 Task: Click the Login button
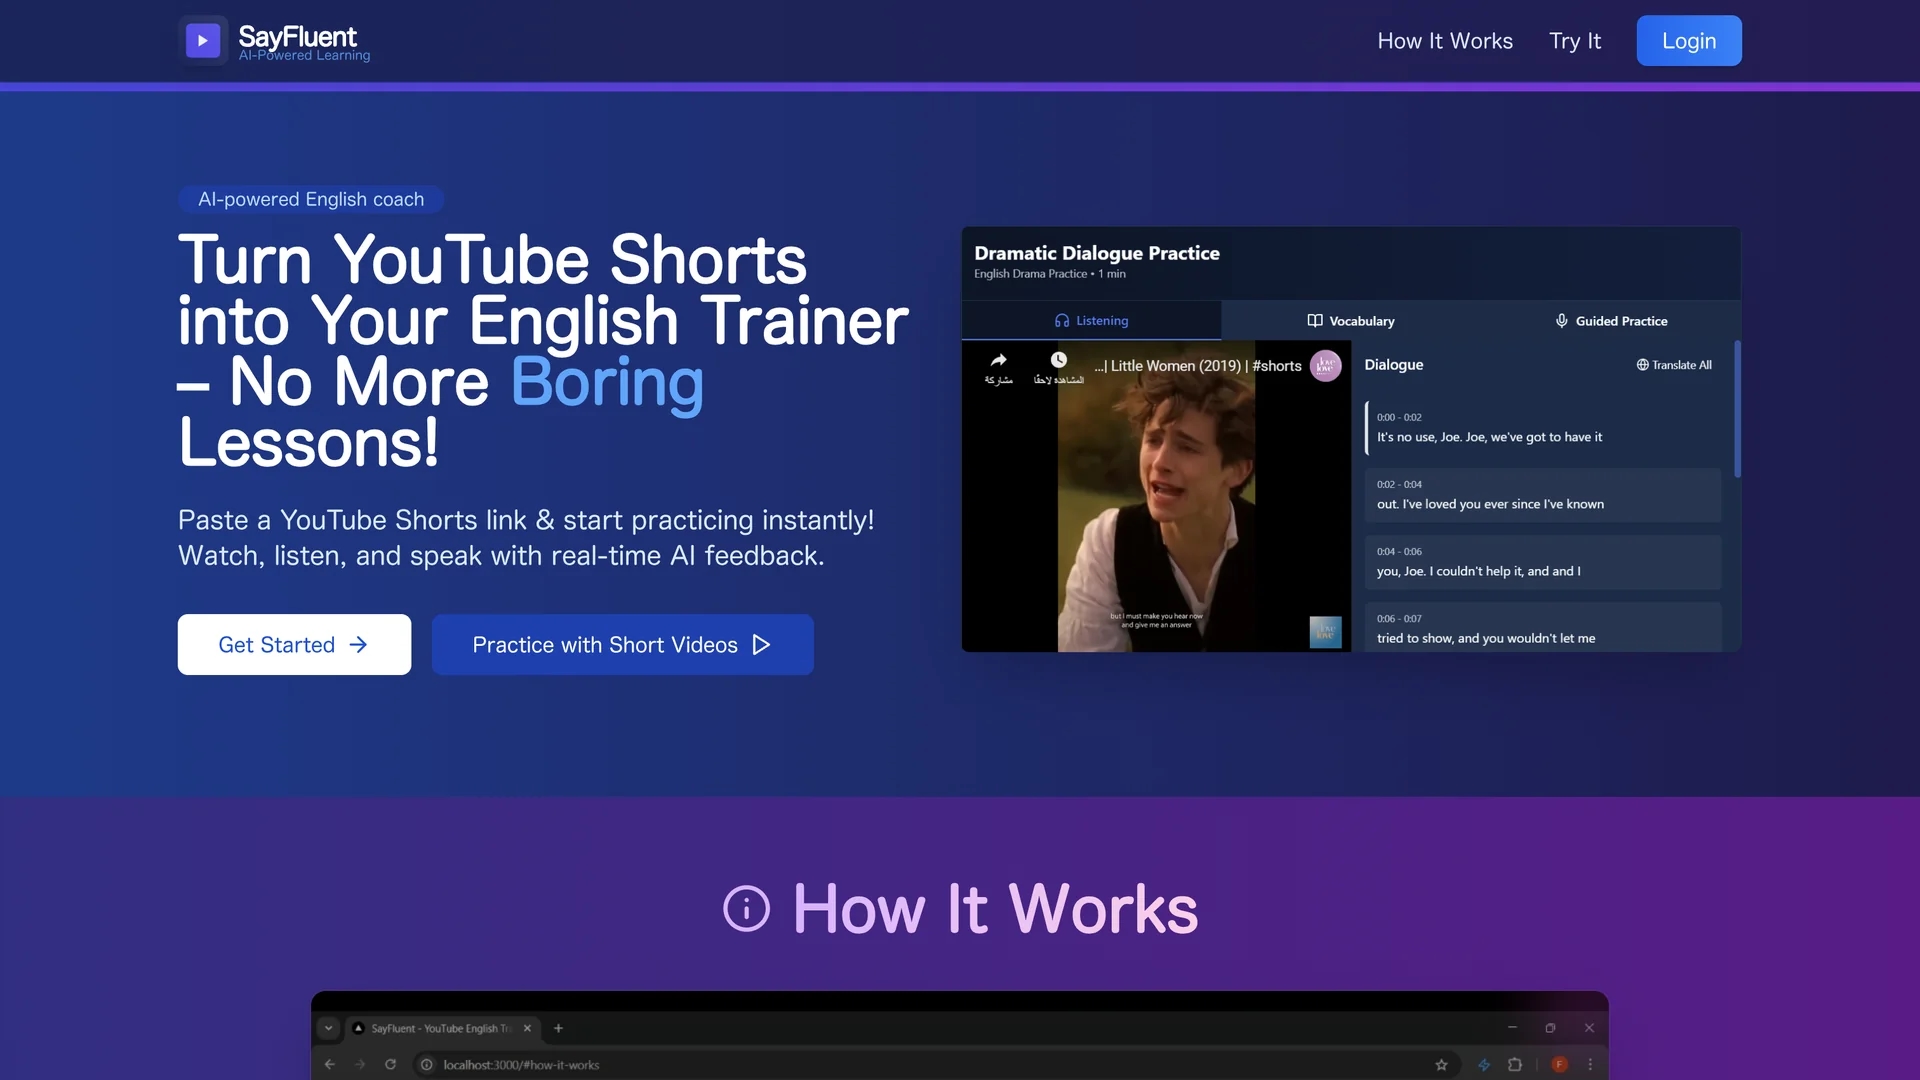(x=1689, y=41)
